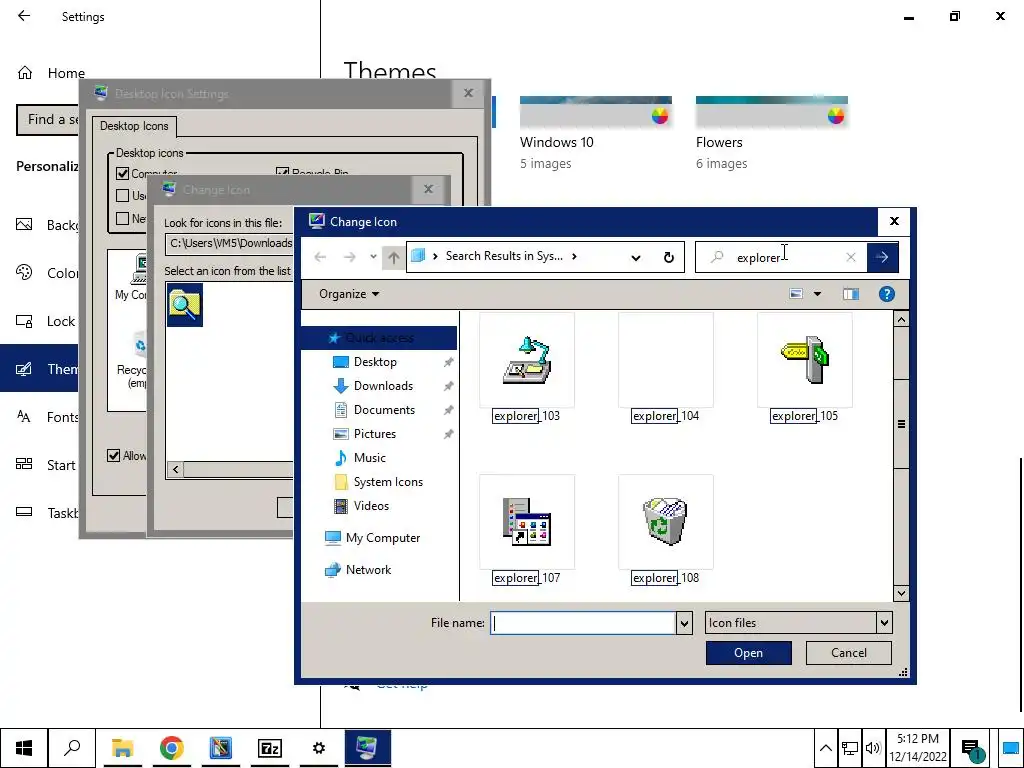Open recent locations dropdown arrow
This screenshot has height=768, width=1024.
coord(373,257)
